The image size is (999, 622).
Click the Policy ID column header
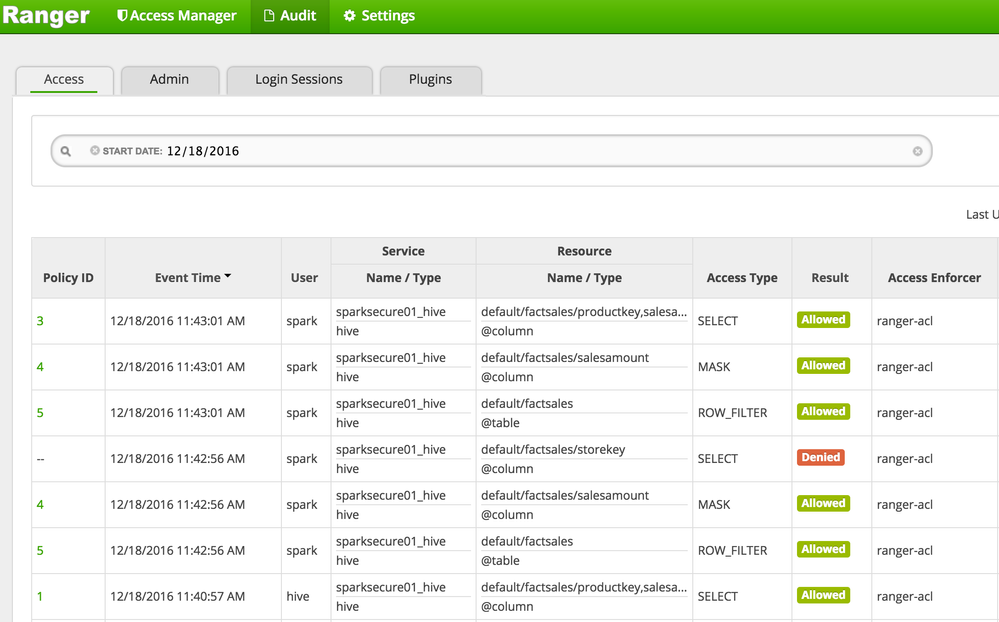point(68,277)
